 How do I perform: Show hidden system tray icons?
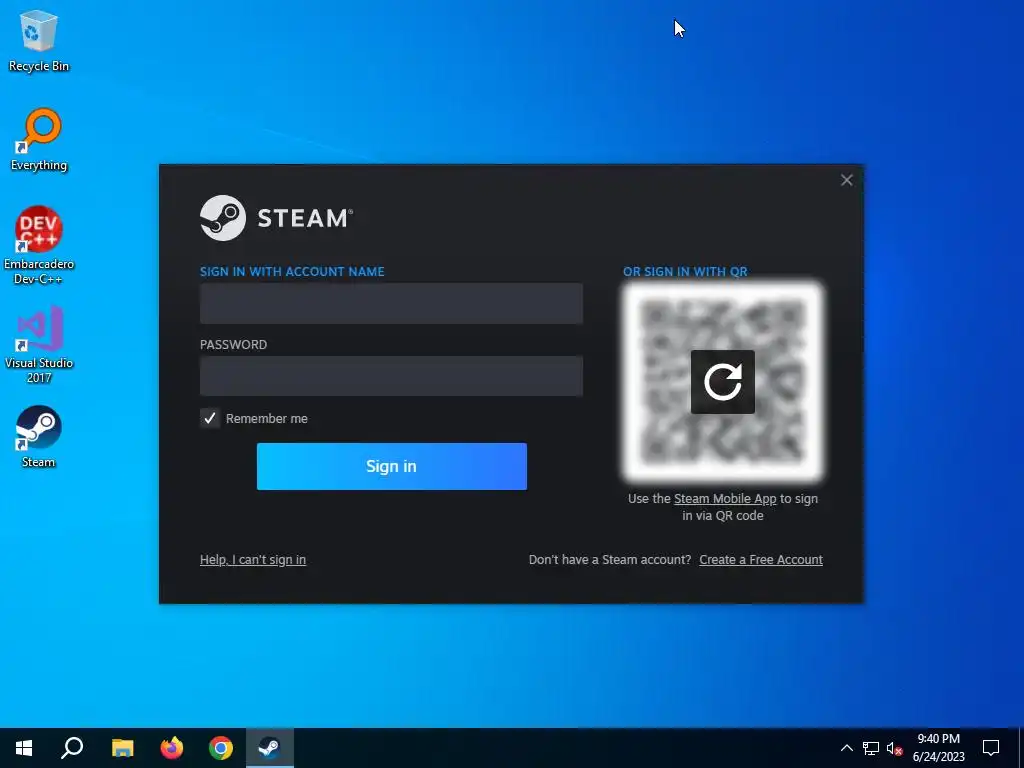846,748
